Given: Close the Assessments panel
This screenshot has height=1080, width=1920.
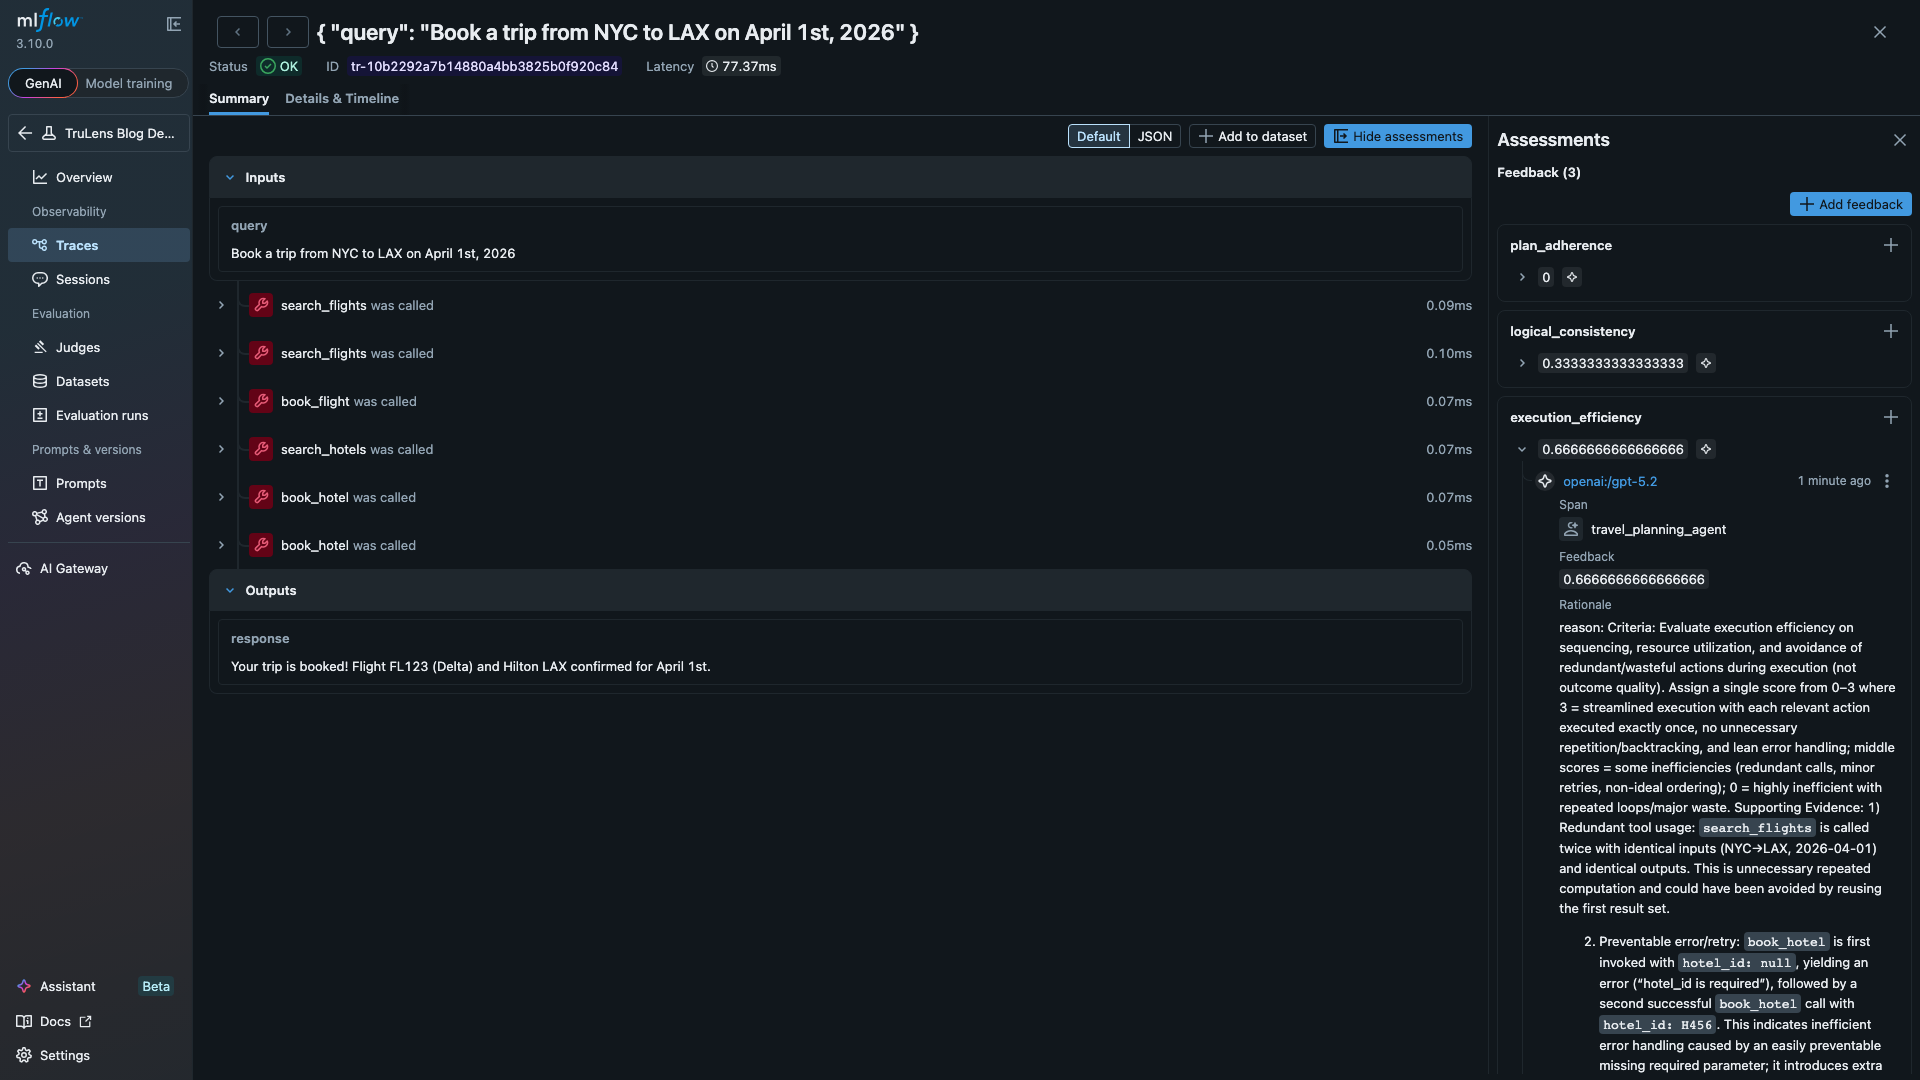Looking at the screenshot, I should [1899, 140].
